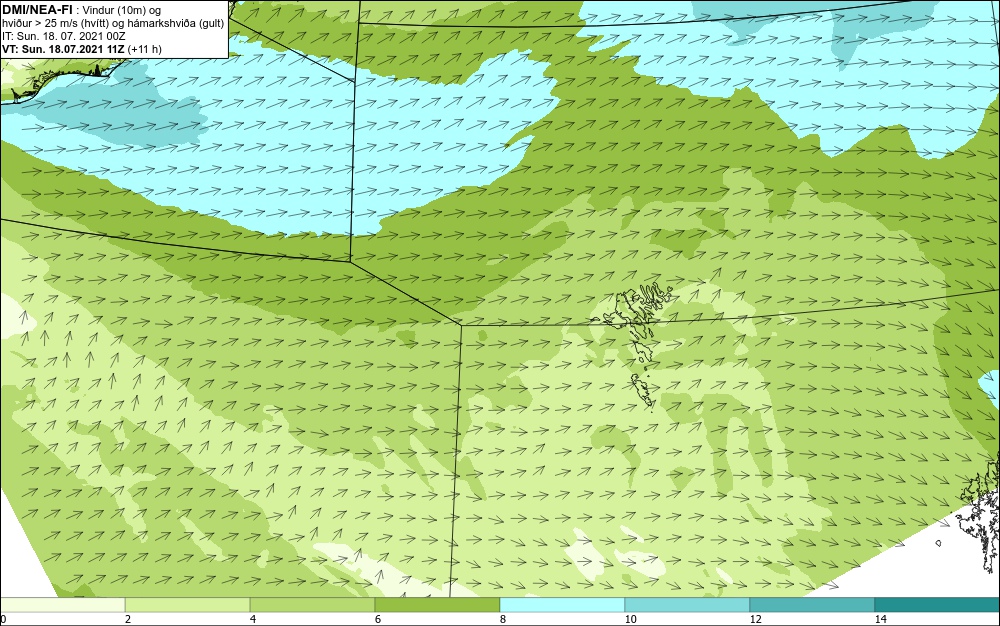Click the 'hviður > 25 m/s (hvítt)' text

pyautogui.click(x=50, y=24)
